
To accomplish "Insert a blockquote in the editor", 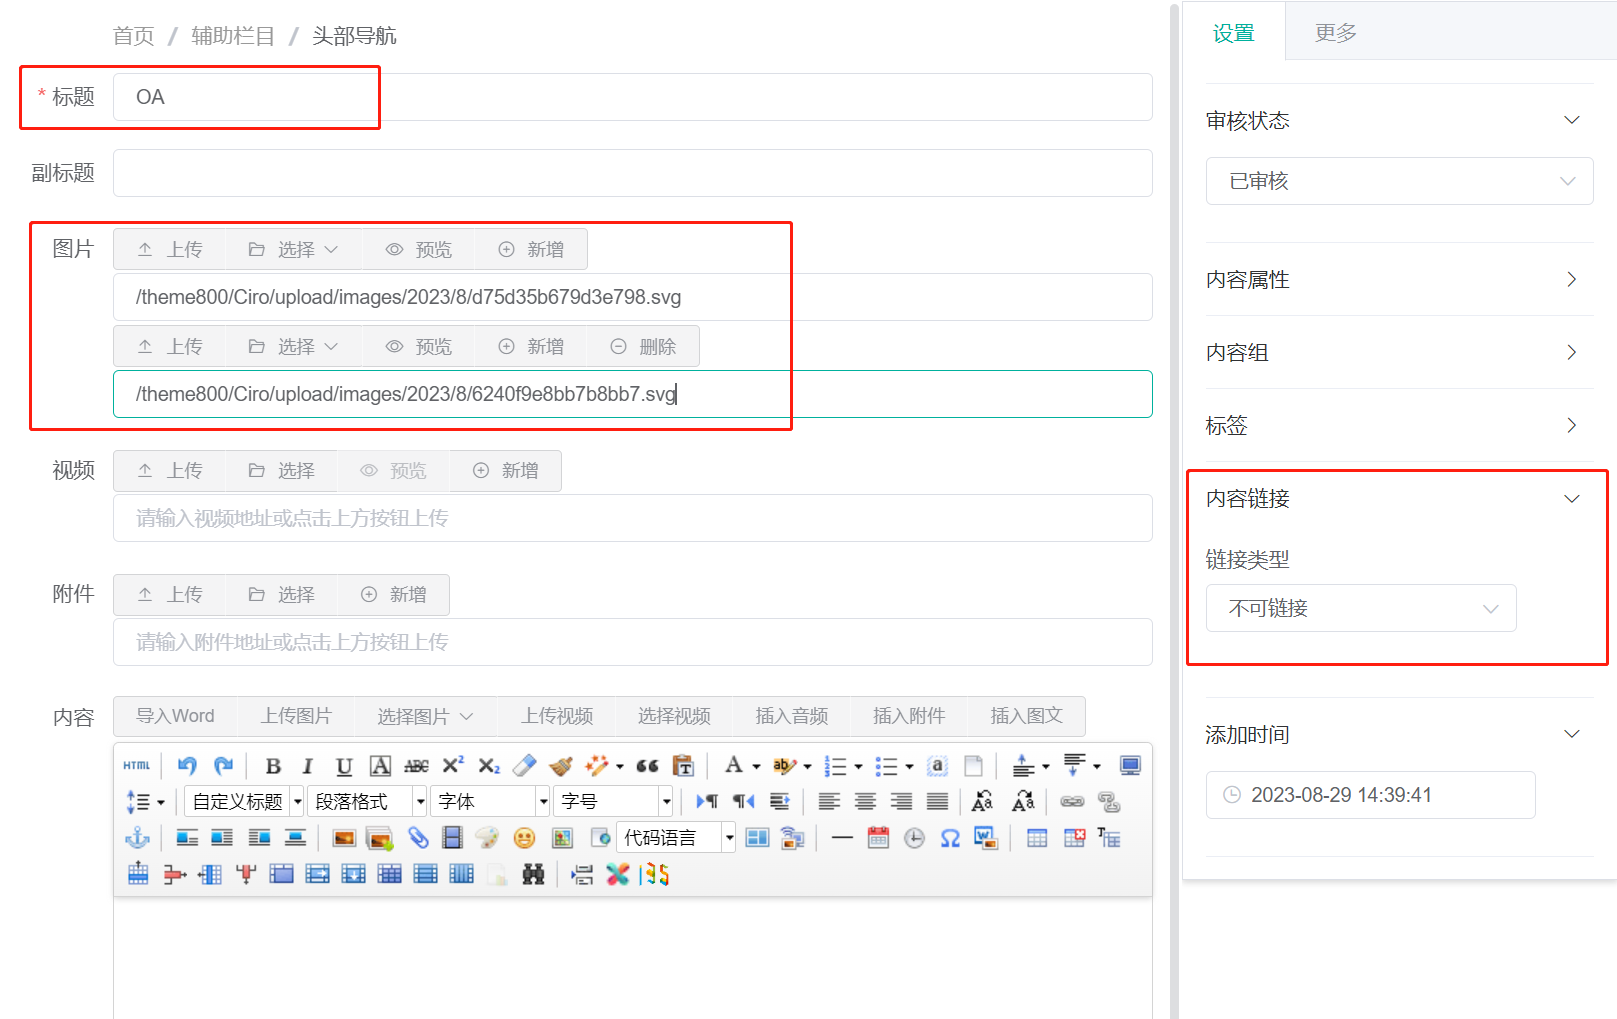I will tap(647, 765).
